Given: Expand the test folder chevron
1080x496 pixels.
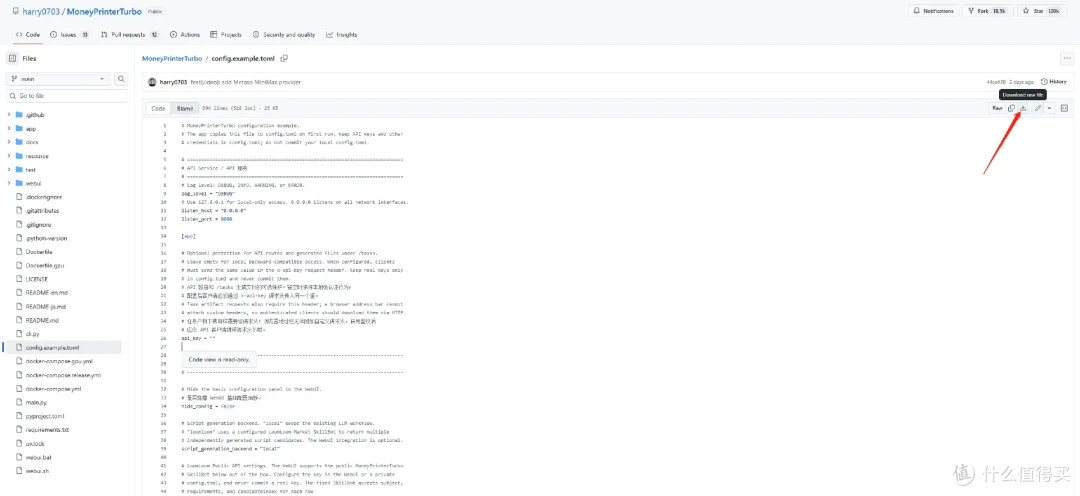Looking at the screenshot, I should point(10,169).
